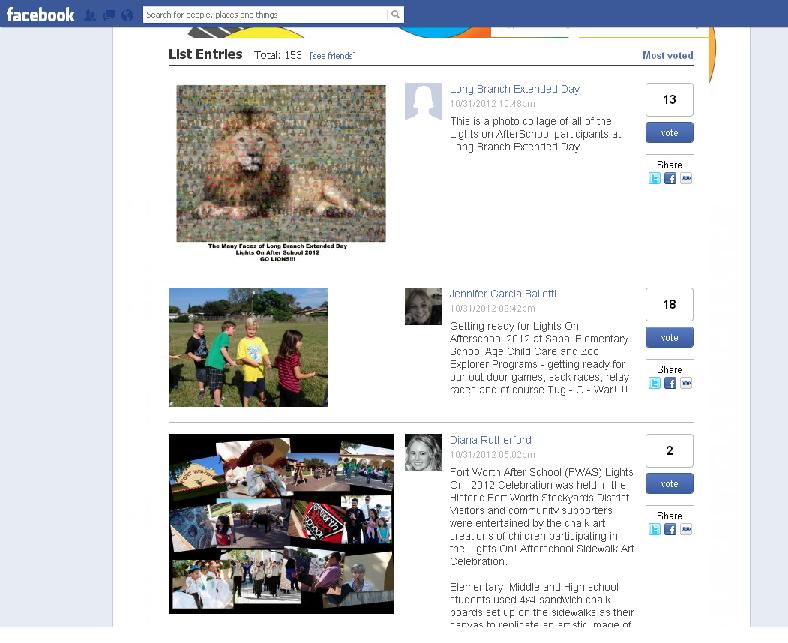Open Diana Rutherford's profile name link

click(490, 440)
